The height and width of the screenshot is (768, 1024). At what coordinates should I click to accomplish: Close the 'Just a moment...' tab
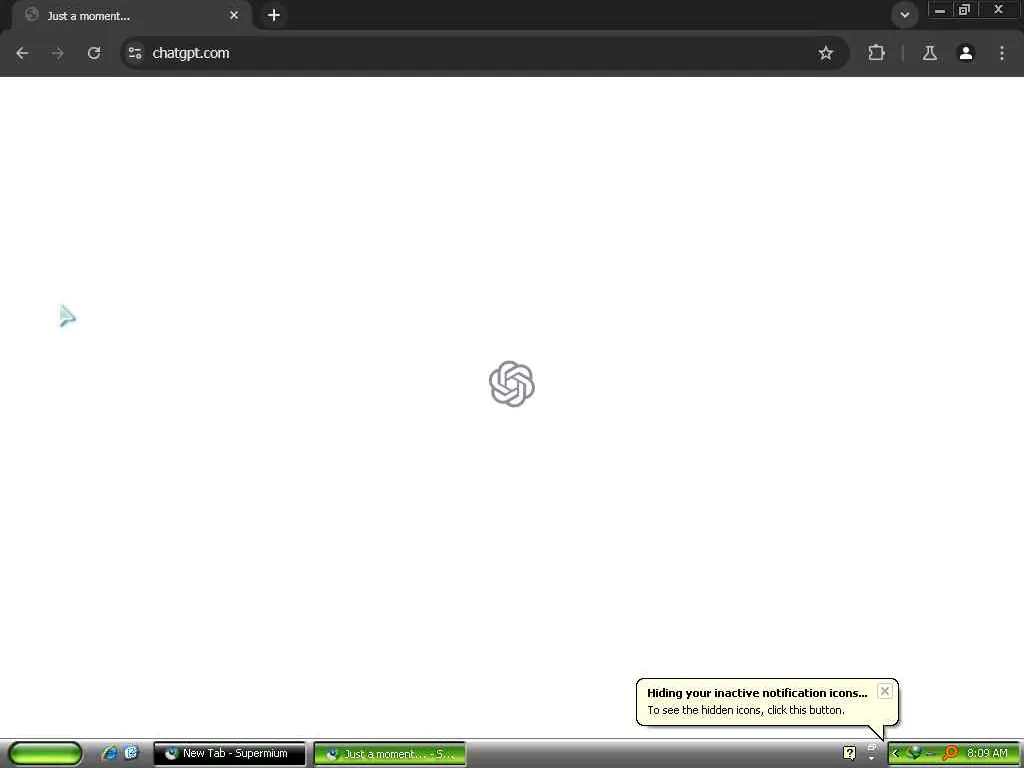[x=234, y=15]
